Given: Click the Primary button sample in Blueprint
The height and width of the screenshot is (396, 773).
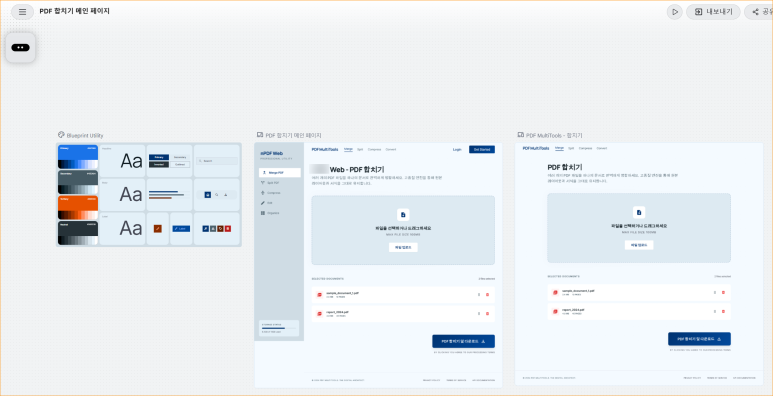Looking at the screenshot, I should point(159,157).
